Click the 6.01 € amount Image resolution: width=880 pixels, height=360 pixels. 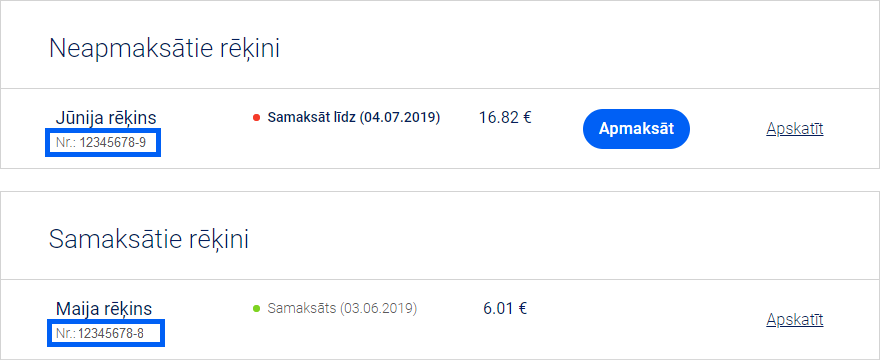click(x=505, y=308)
